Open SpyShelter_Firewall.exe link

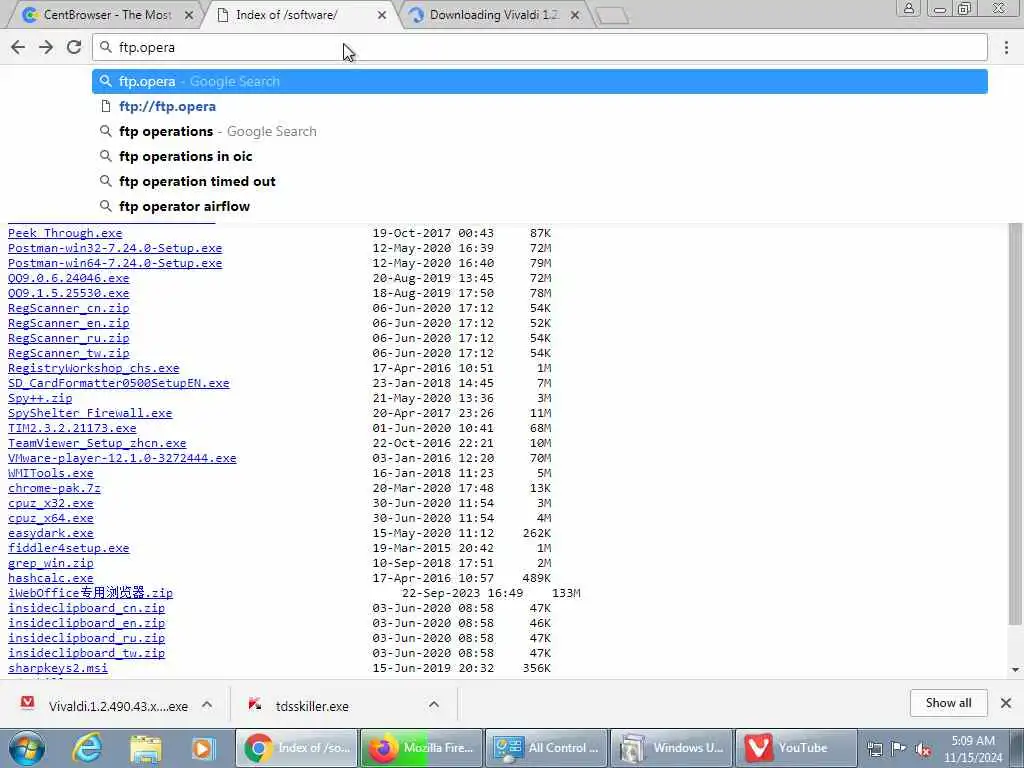[x=90, y=413]
